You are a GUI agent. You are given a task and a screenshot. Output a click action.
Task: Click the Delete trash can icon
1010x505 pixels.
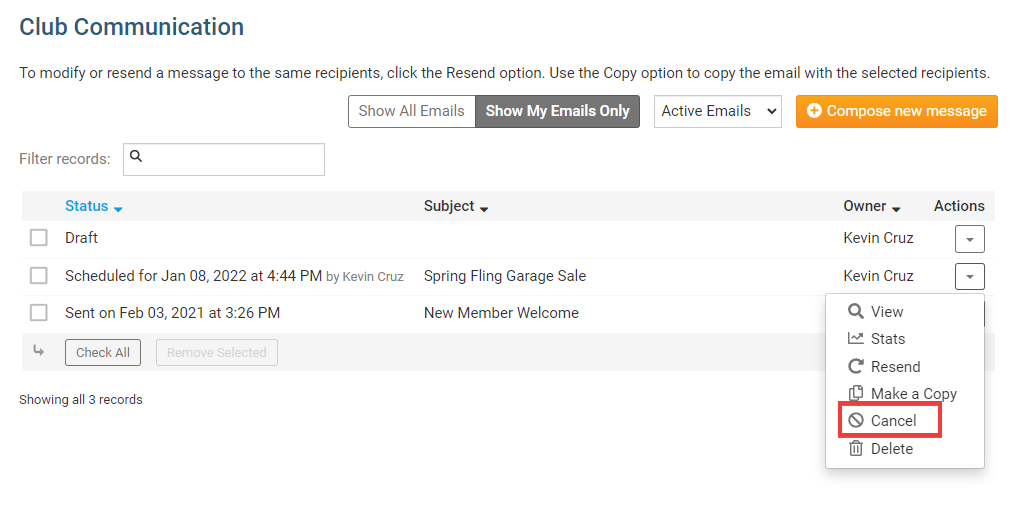coord(855,448)
